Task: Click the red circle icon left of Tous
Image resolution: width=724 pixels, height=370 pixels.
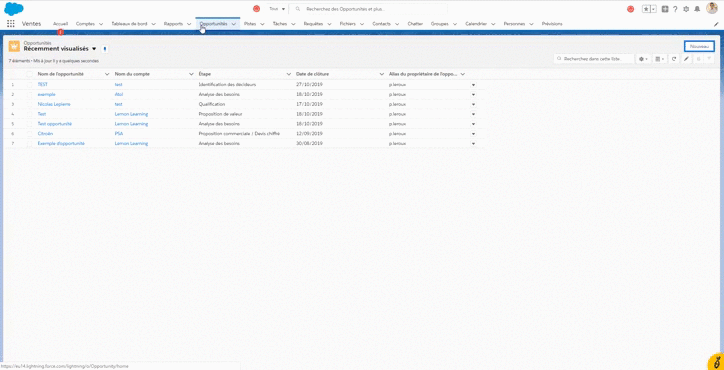Action: (x=256, y=9)
